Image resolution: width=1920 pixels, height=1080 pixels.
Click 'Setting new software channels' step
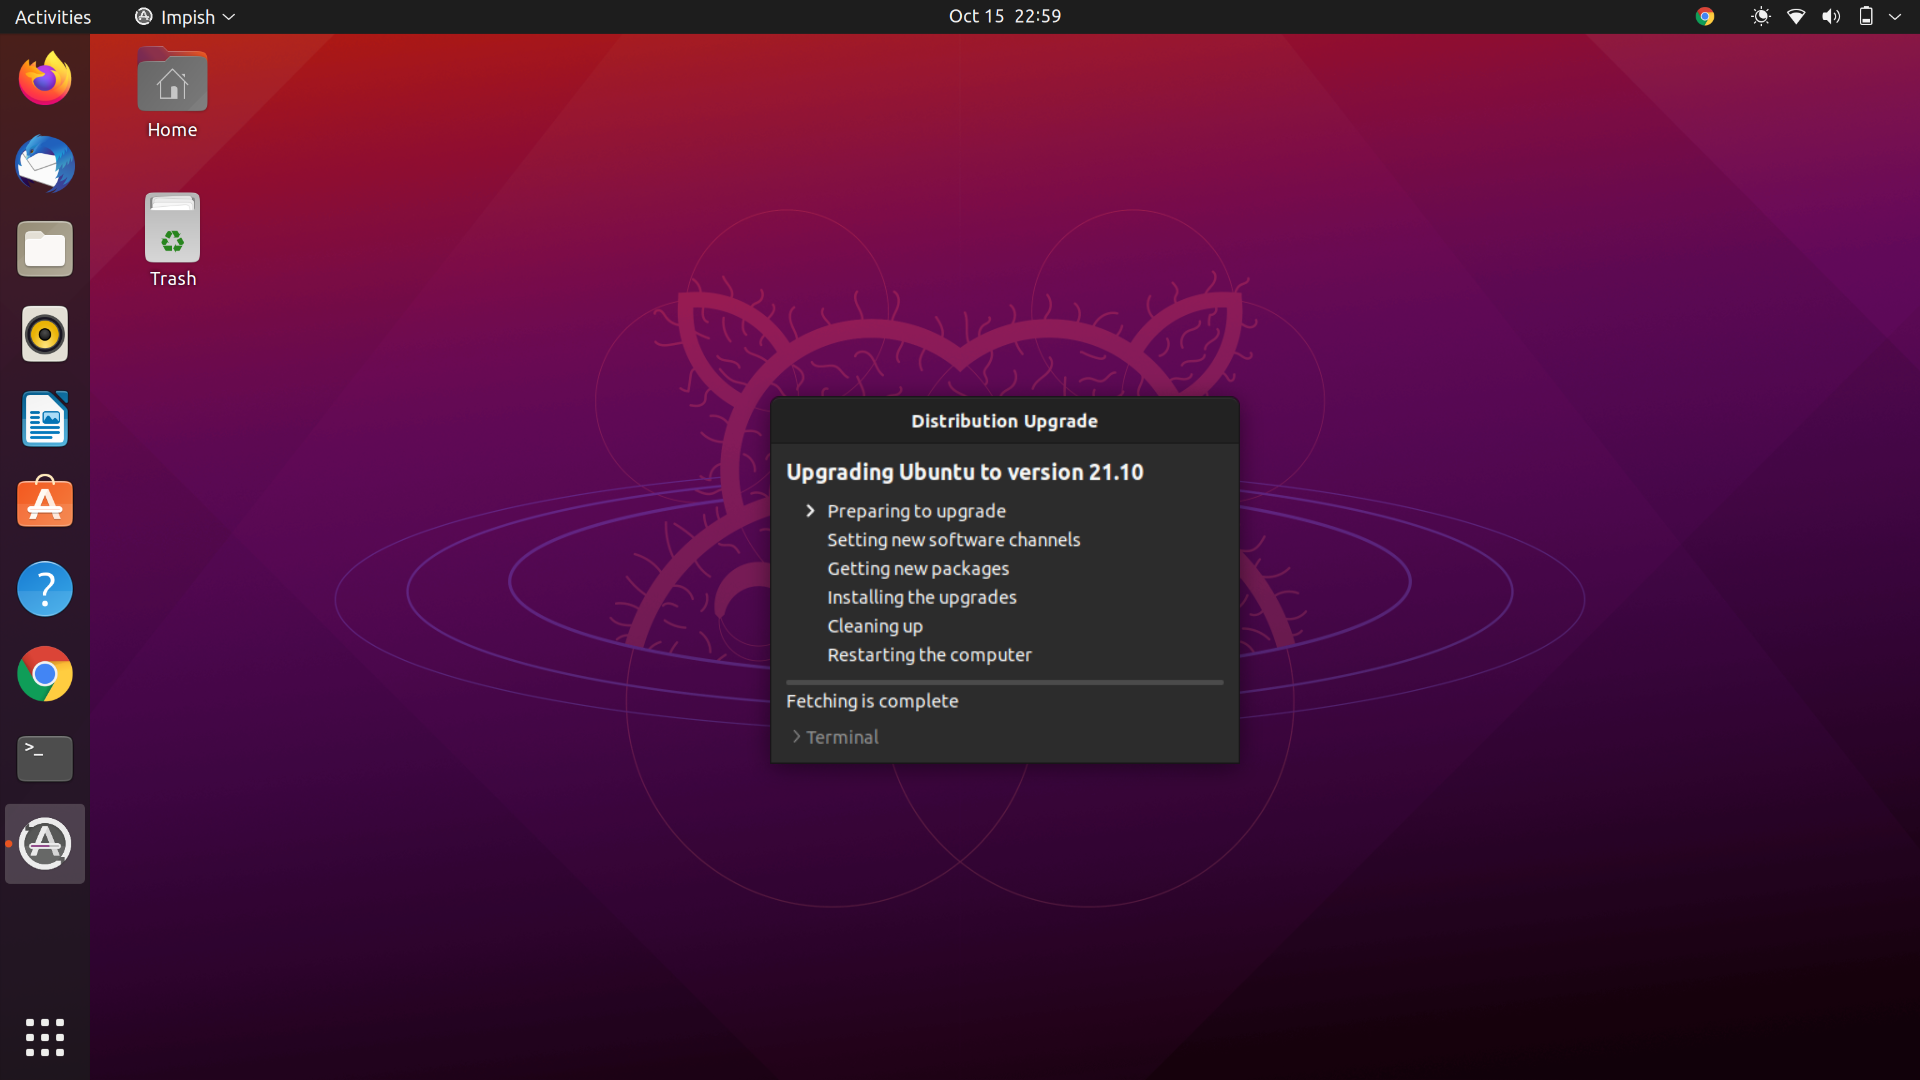pyautogui.click(x=954, y=540)
